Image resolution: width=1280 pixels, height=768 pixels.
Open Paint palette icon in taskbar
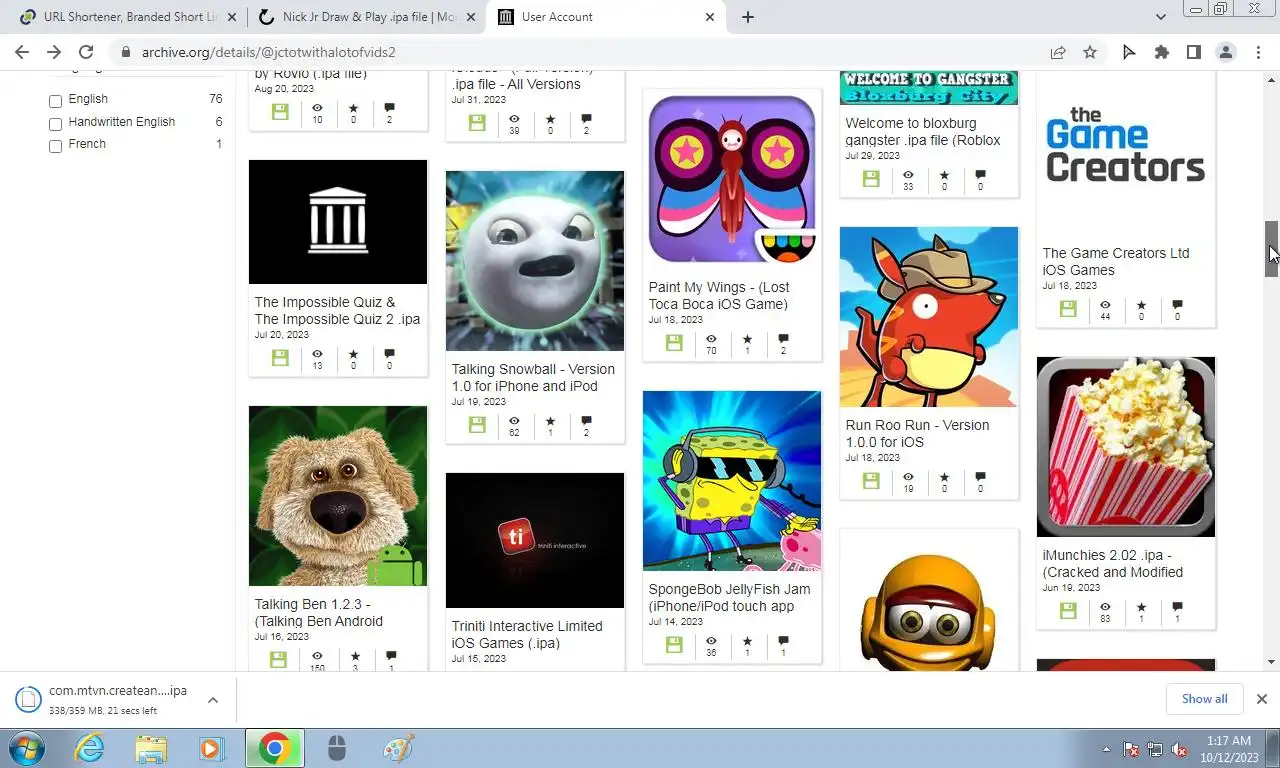coord(398,748)
